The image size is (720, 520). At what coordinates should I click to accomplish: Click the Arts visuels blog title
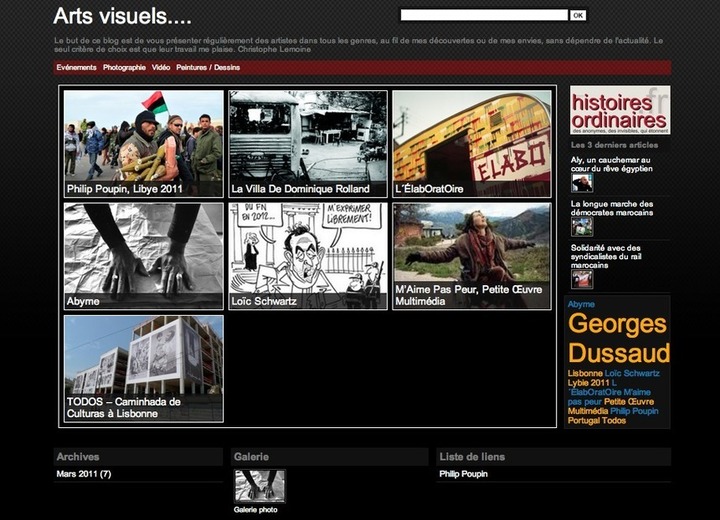[x=121, y=16]
